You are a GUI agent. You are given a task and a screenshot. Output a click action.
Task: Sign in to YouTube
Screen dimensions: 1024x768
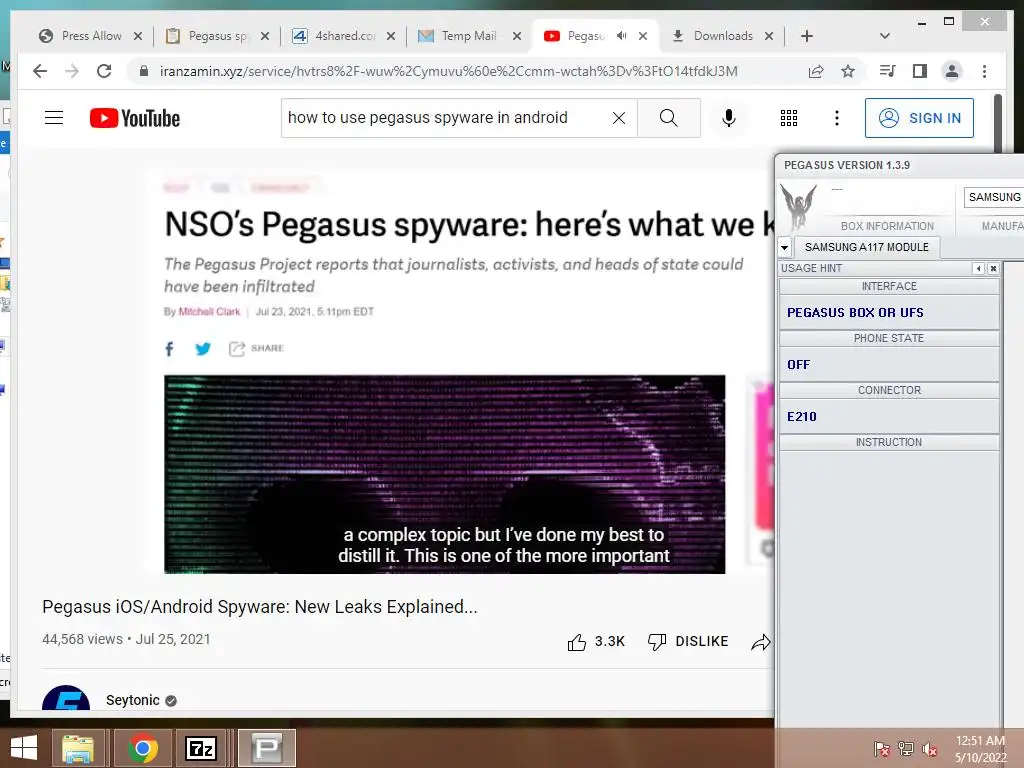click(919, 118)
